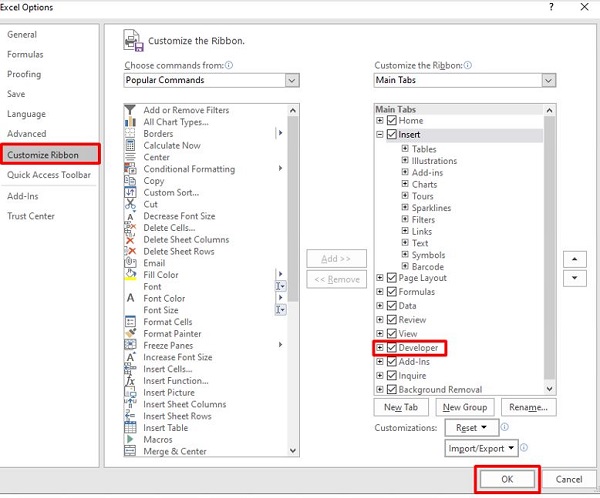
Task: Click info icon beside Choose commands from
Action: click(229, 65)
